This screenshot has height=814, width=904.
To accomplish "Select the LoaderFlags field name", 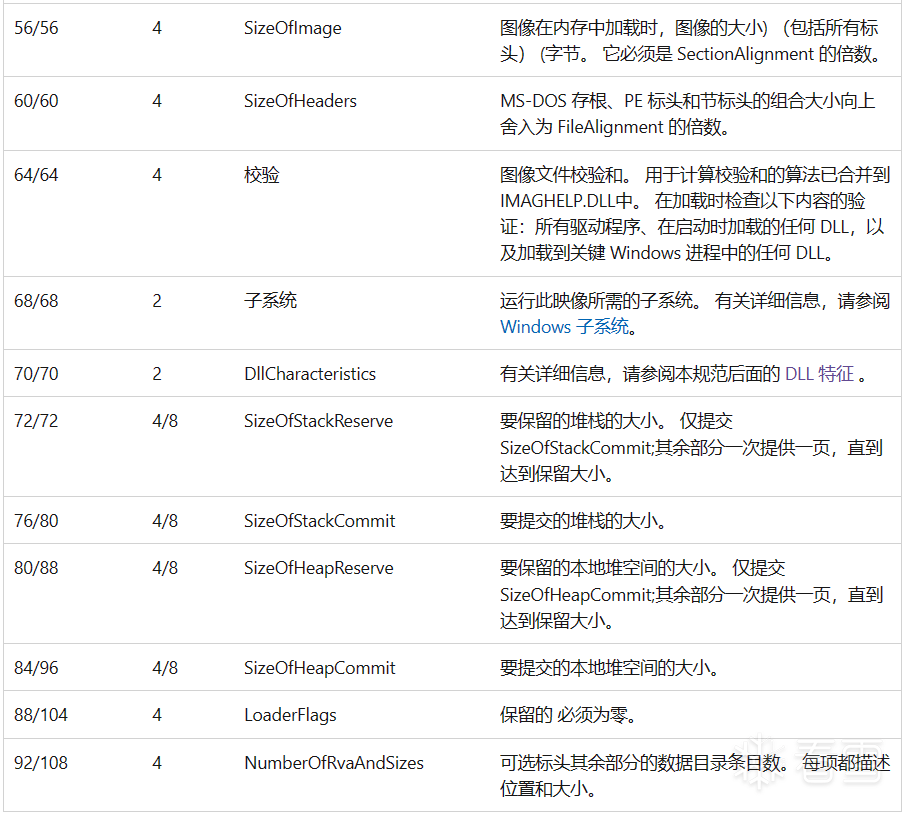I will 291,715.
